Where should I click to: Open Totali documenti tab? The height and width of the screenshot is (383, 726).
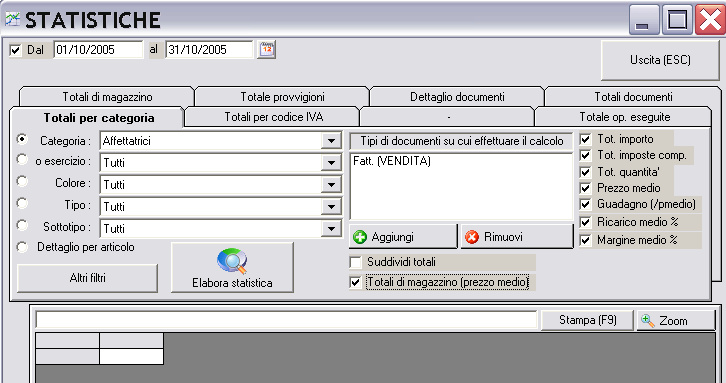click(633, 97)
